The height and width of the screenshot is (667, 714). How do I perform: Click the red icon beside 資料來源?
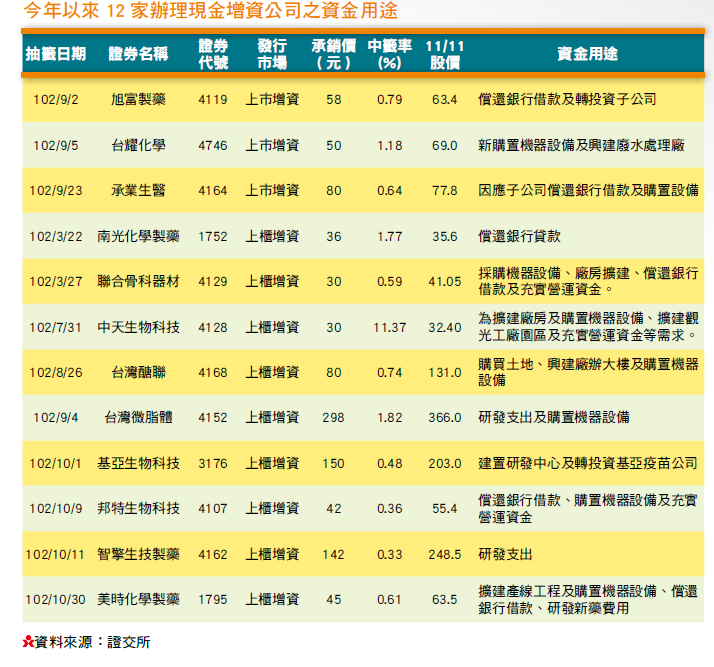[27, 642]
